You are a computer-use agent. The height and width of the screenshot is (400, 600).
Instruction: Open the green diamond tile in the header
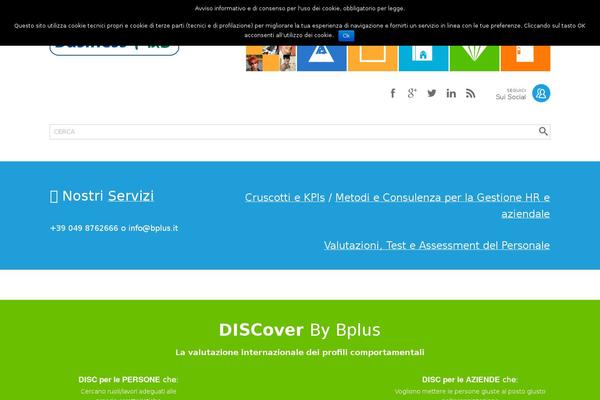click(x=474, y=58)
